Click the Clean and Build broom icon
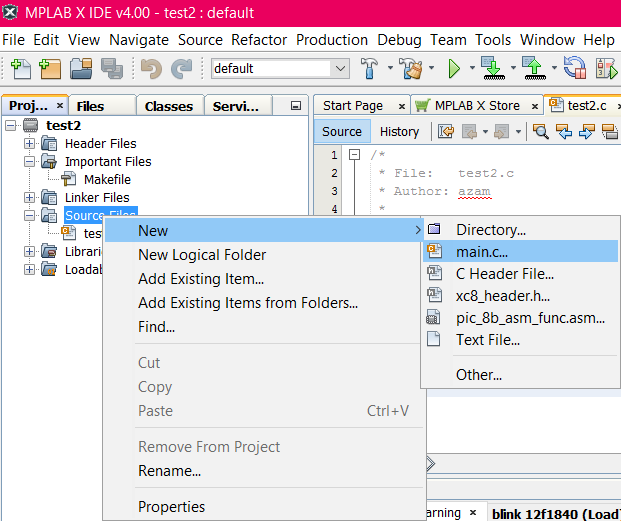This screenshot has width=621, height=521. coord(410,68)
